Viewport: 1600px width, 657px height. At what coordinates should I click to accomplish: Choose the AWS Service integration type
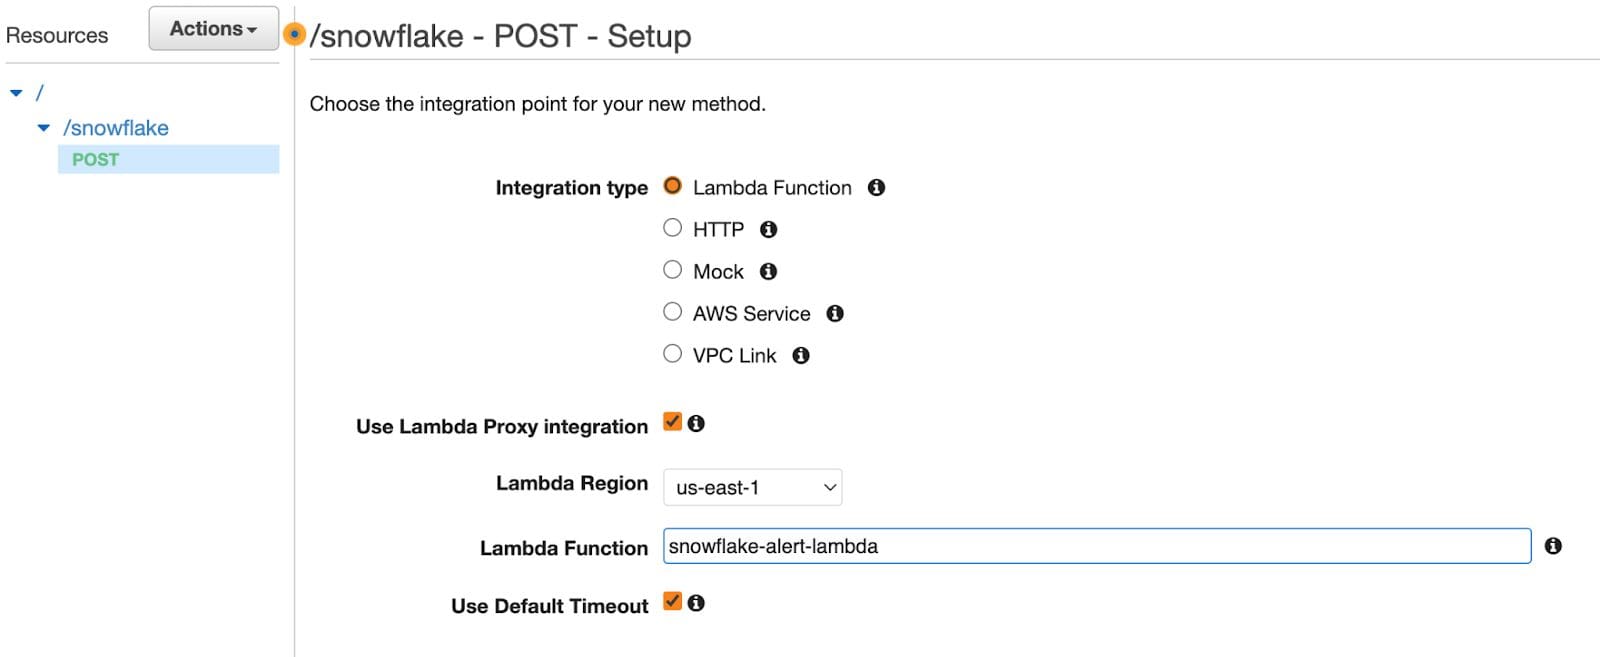click(x=672, y=311)
